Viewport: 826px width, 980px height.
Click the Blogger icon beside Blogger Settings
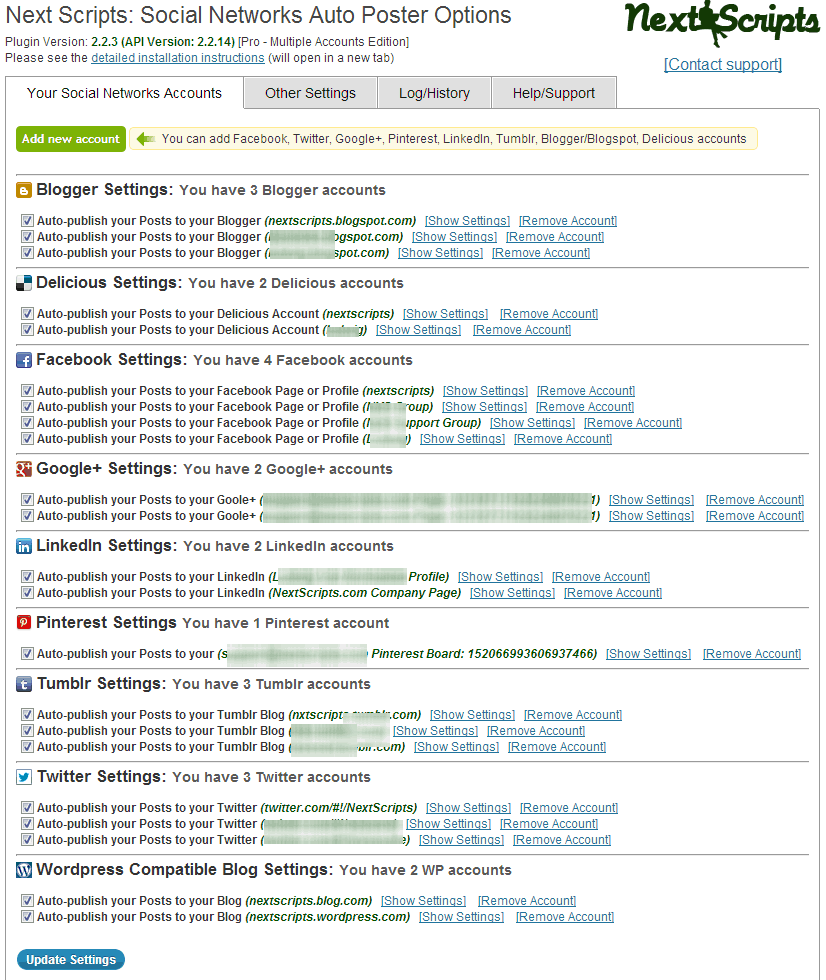[x=24, y=191]
